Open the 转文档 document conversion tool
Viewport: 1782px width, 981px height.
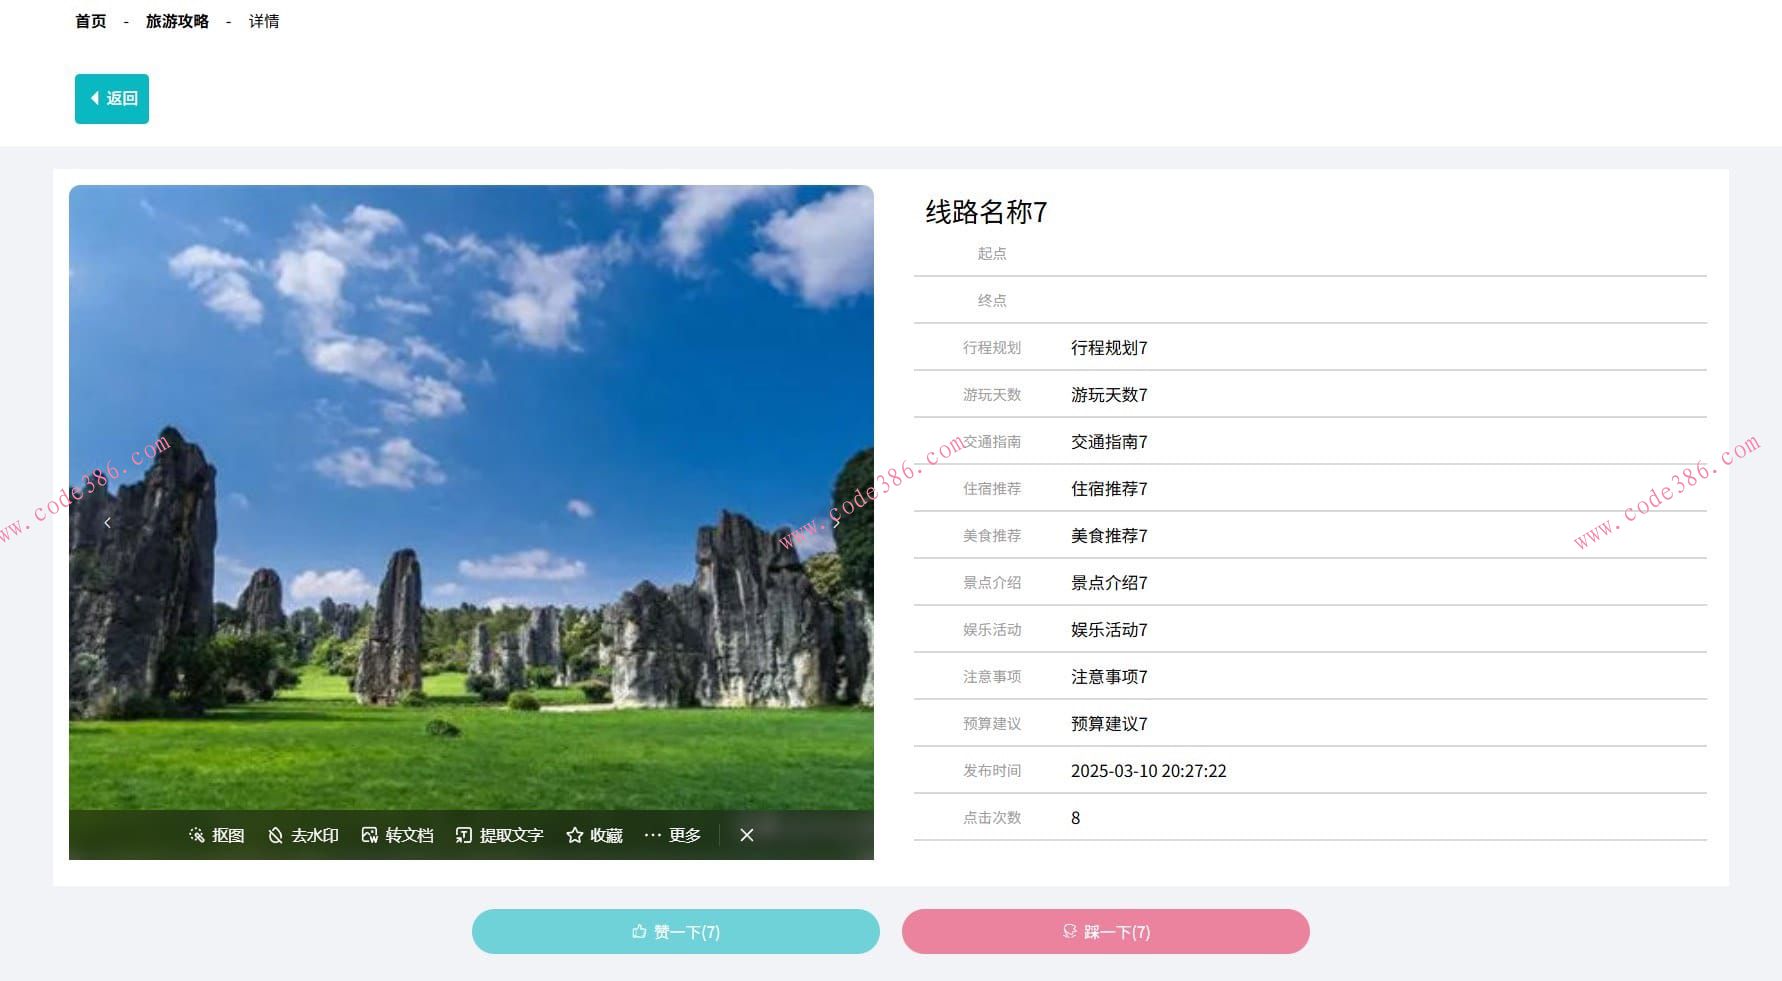point(370,835)
